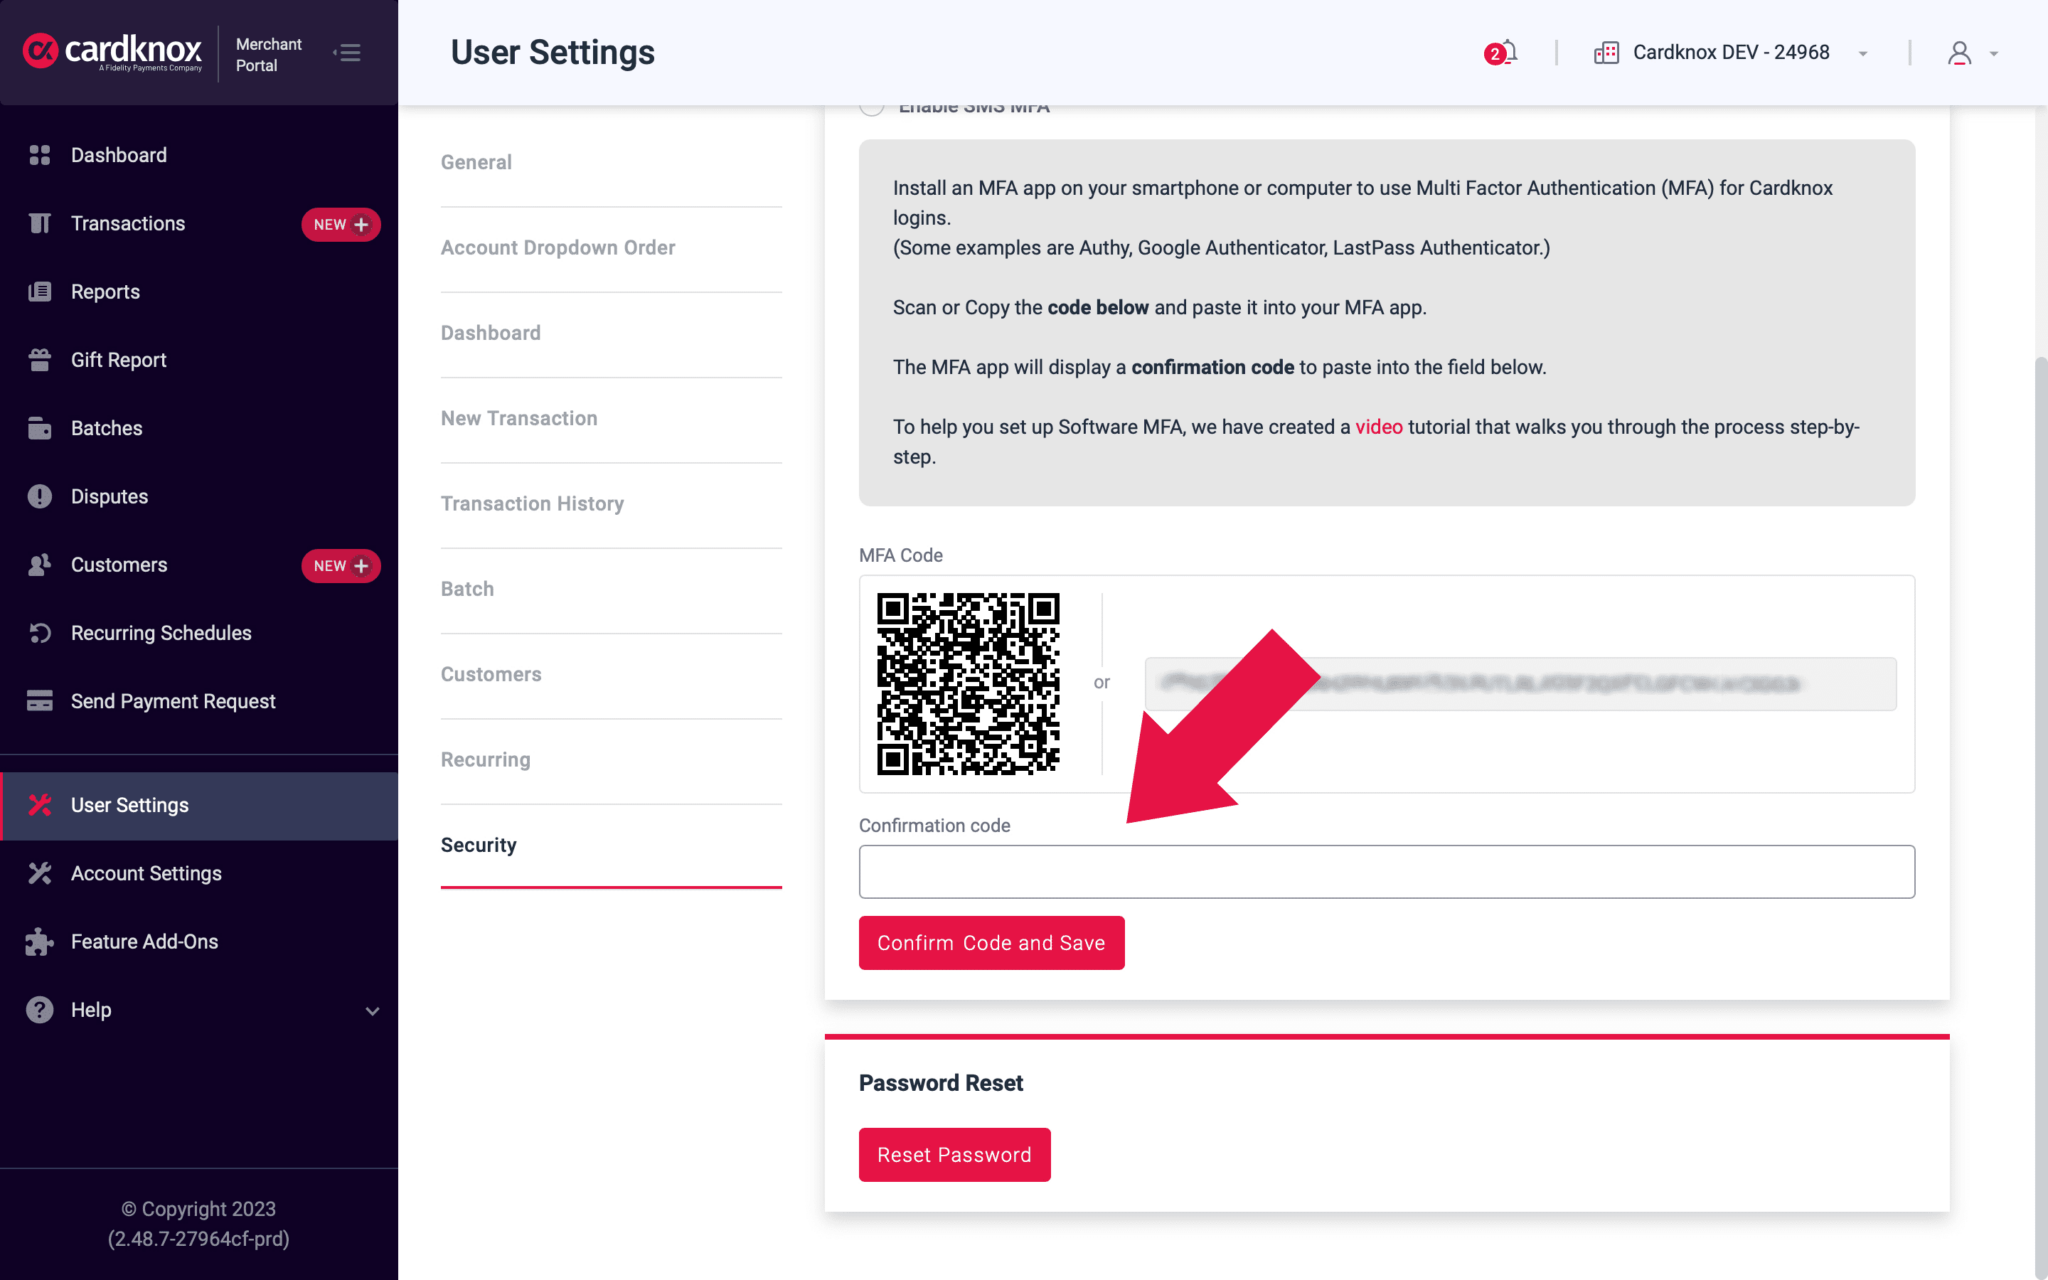2048x1280 pixels.
Task: Open Send Payment Request icon
Action: (x=40, y=701)
